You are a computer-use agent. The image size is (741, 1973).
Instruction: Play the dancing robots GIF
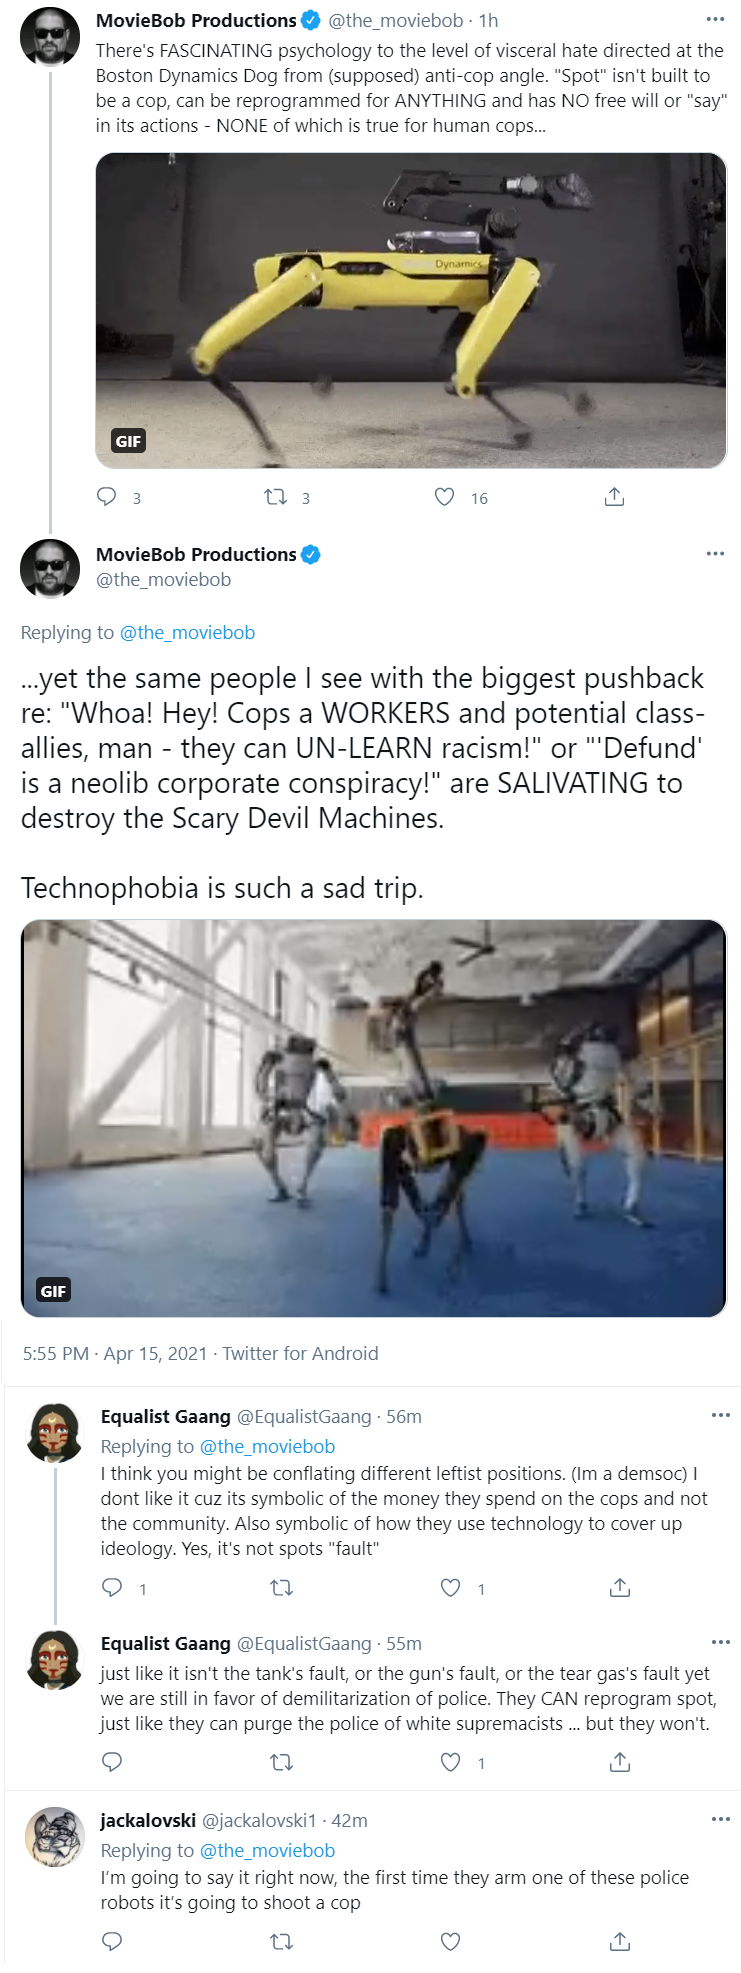pyautogui.click(x=373, y=1118)
